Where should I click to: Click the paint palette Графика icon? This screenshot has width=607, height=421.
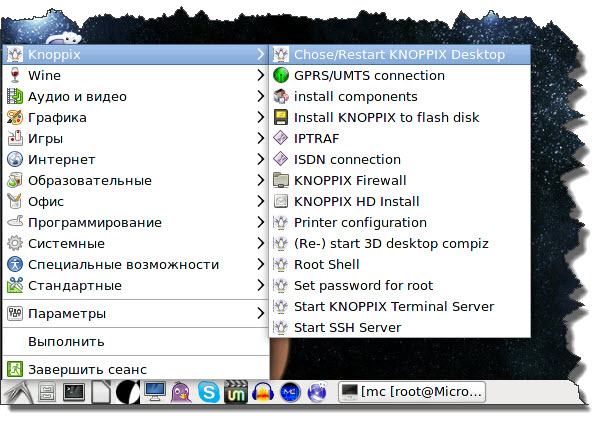point(15,117)
